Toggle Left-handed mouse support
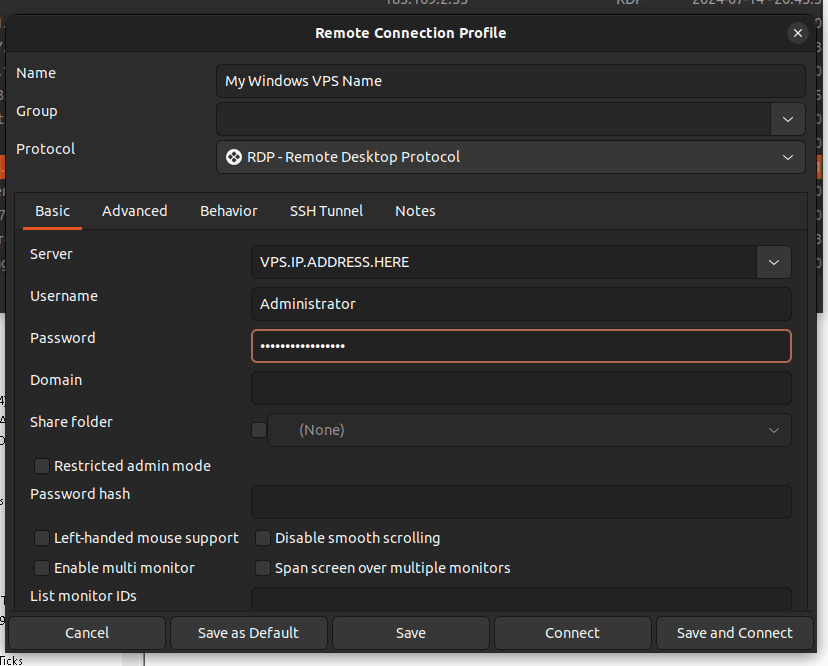 click(x=41, y=538)
